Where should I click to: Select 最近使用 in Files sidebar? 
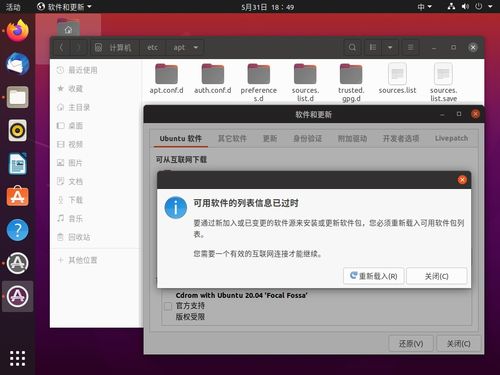[x=97, y=70]
